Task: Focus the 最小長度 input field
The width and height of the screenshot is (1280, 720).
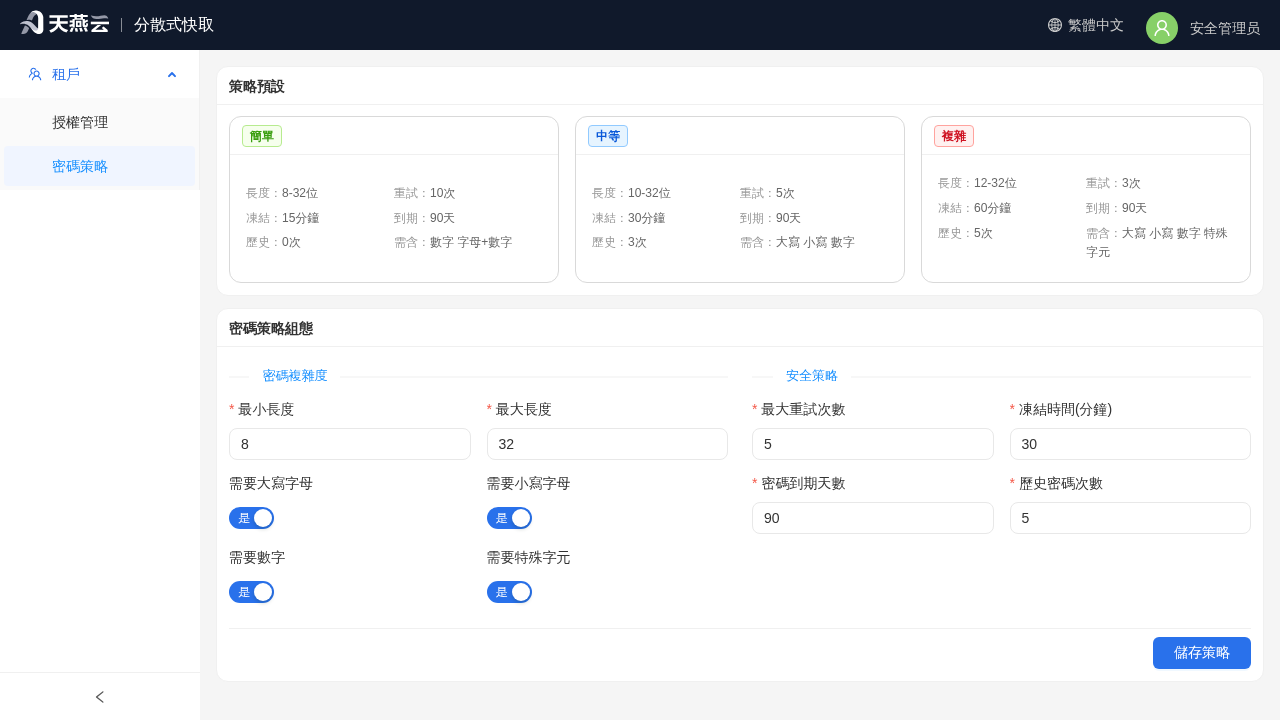Action: pos(350,444)
